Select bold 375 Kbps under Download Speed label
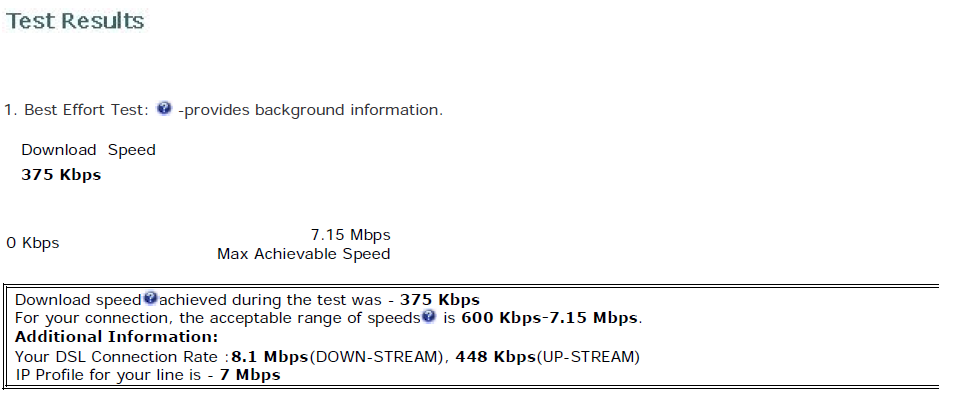958x404 pixels. click(x=61, y=175)
